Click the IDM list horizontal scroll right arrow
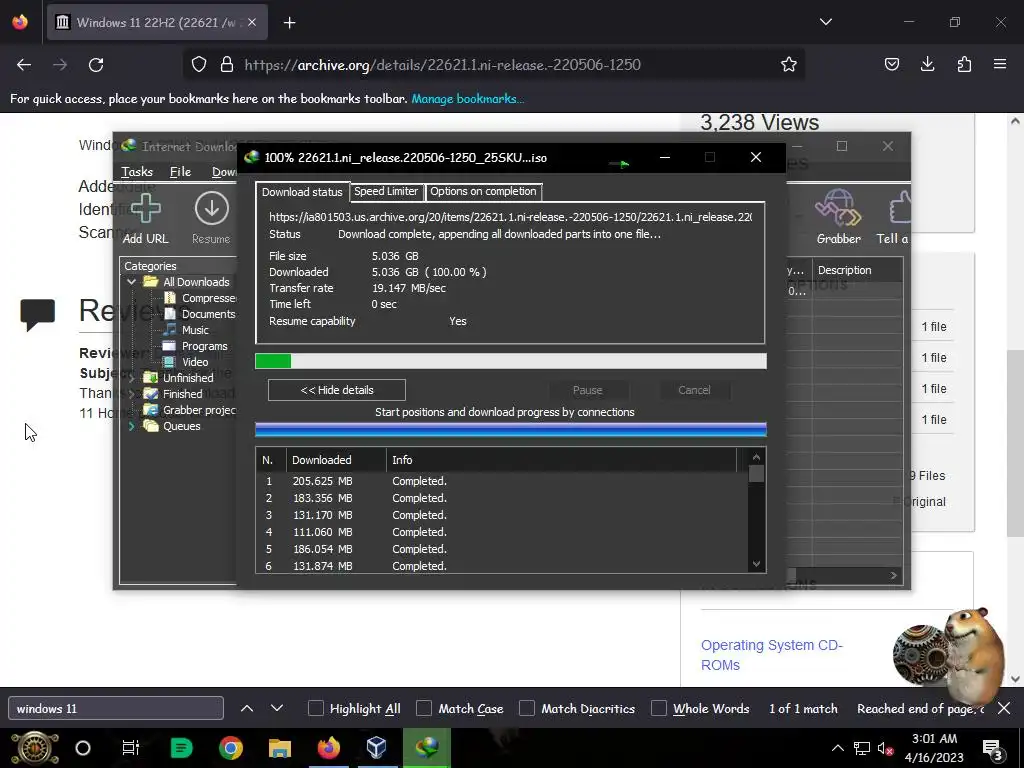The width and height of the screenshot is (1024, 768). click(894, 575)
